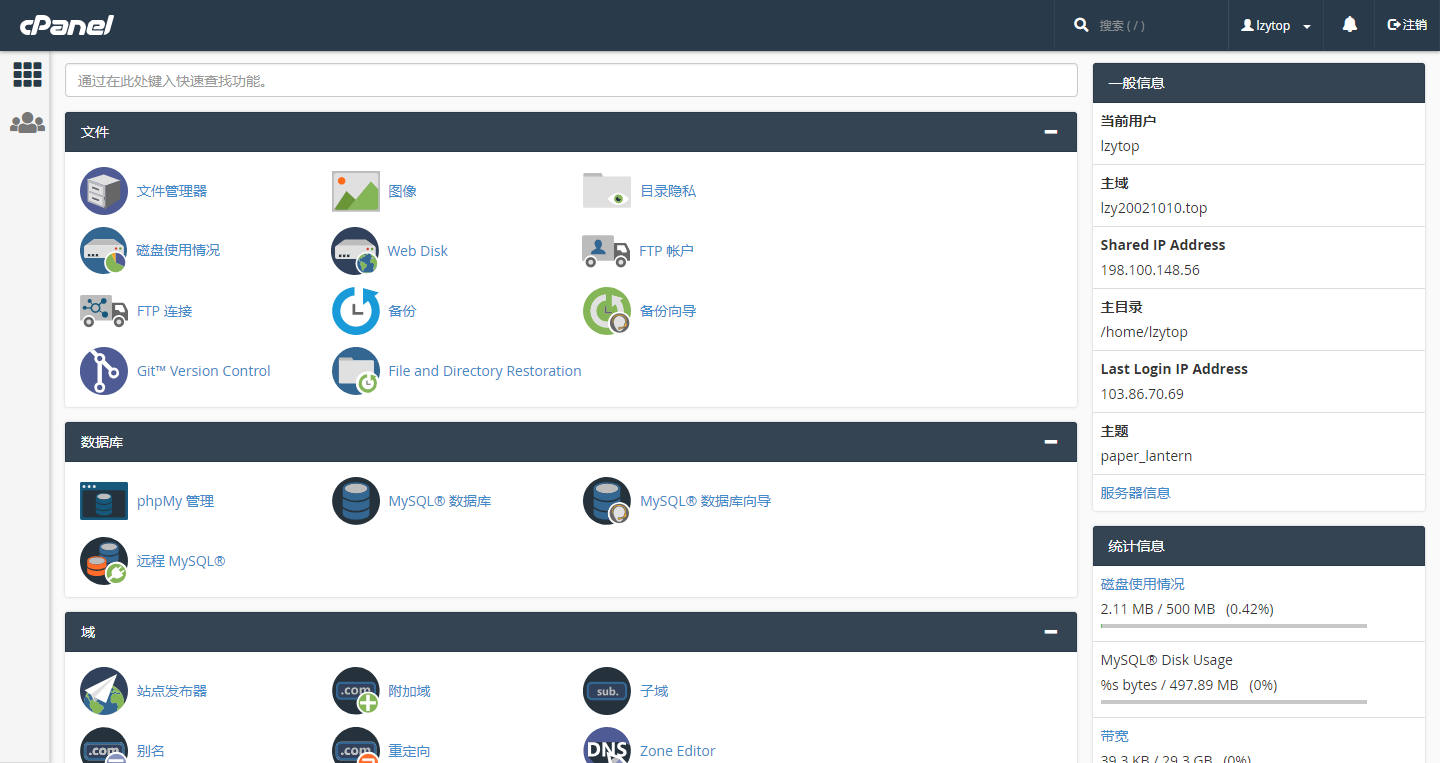Collapse the 文件 section
The height and width of the screenshot is (763, 1440).
[x=1051, y=132]
